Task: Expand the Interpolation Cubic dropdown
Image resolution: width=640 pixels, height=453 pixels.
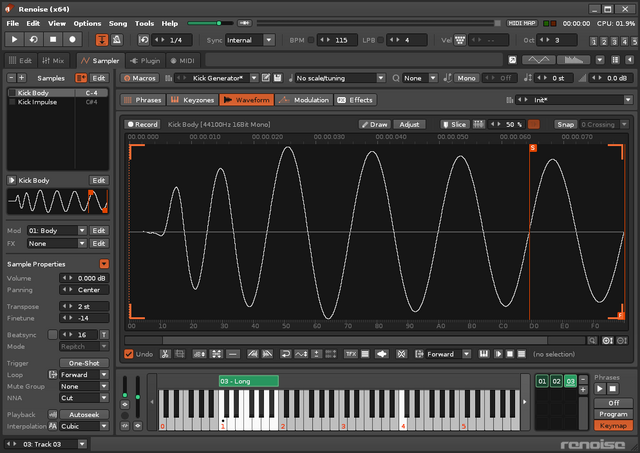Action: point(83,425)
